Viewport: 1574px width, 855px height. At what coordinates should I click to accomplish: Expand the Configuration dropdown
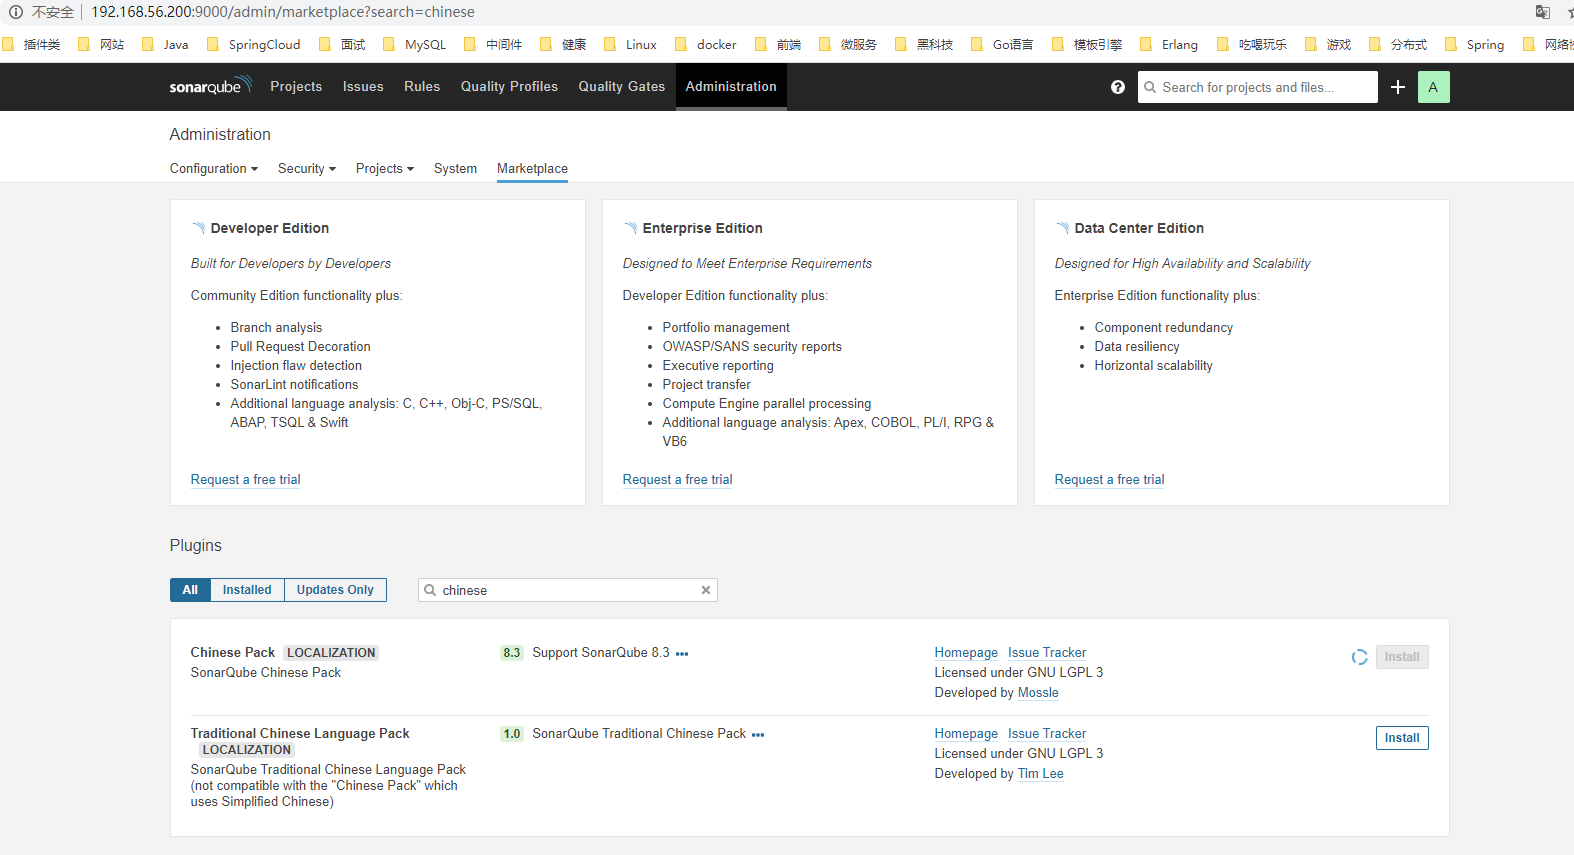[x=214, y=169]
